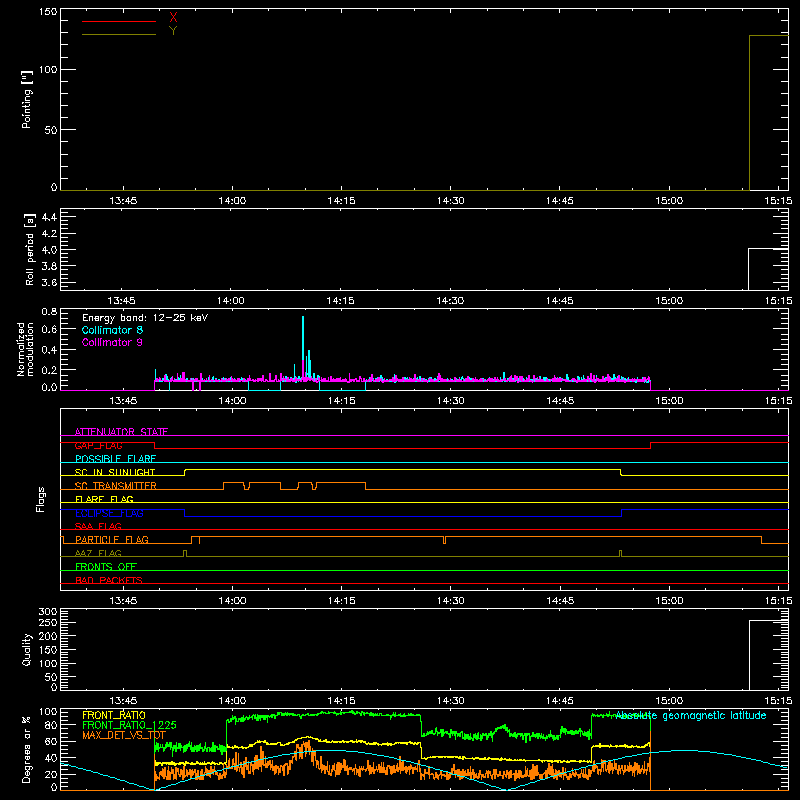Click the 'Flags' axis title
This screenshot has height=800, width=800.
pos(40,499)
